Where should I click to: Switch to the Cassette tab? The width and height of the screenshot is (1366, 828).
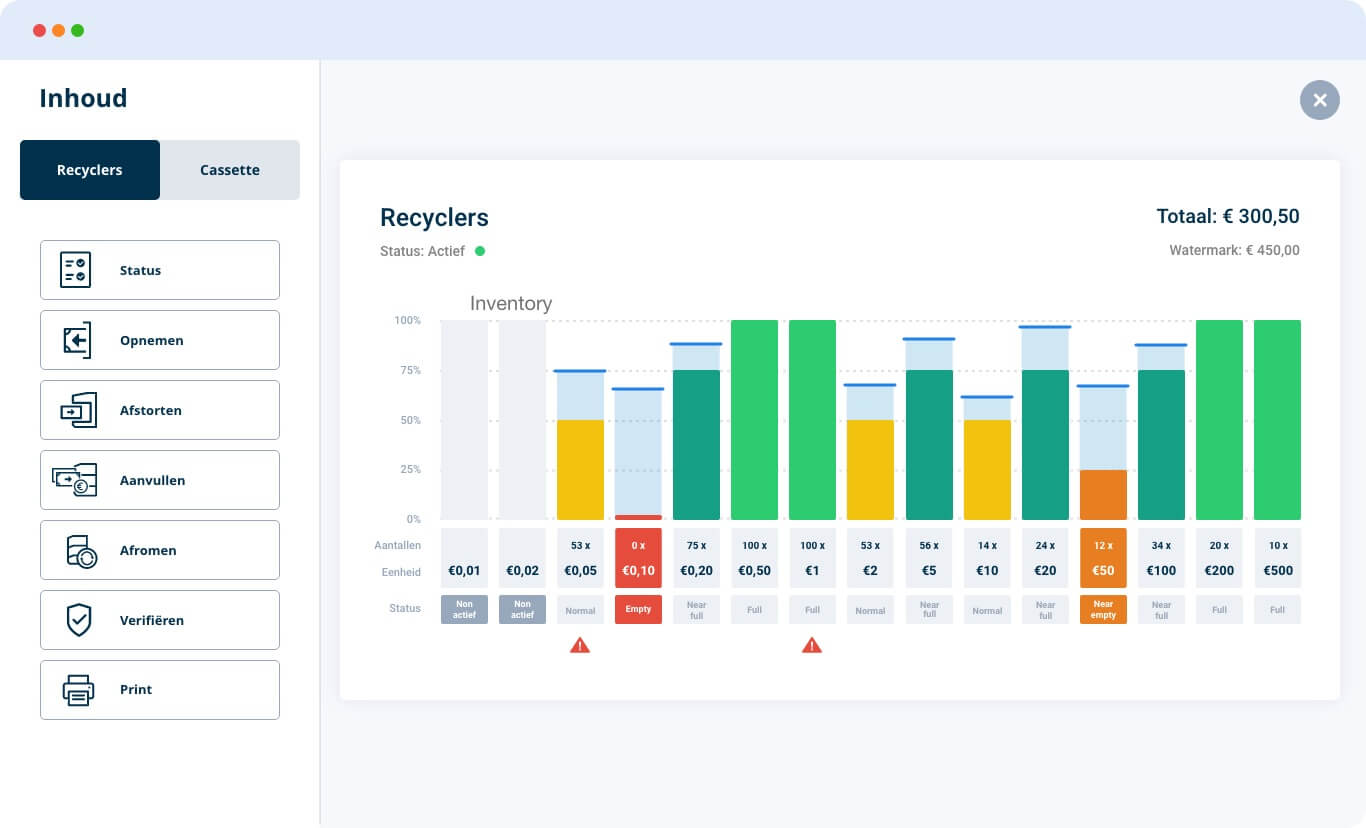tap(230, 170)
